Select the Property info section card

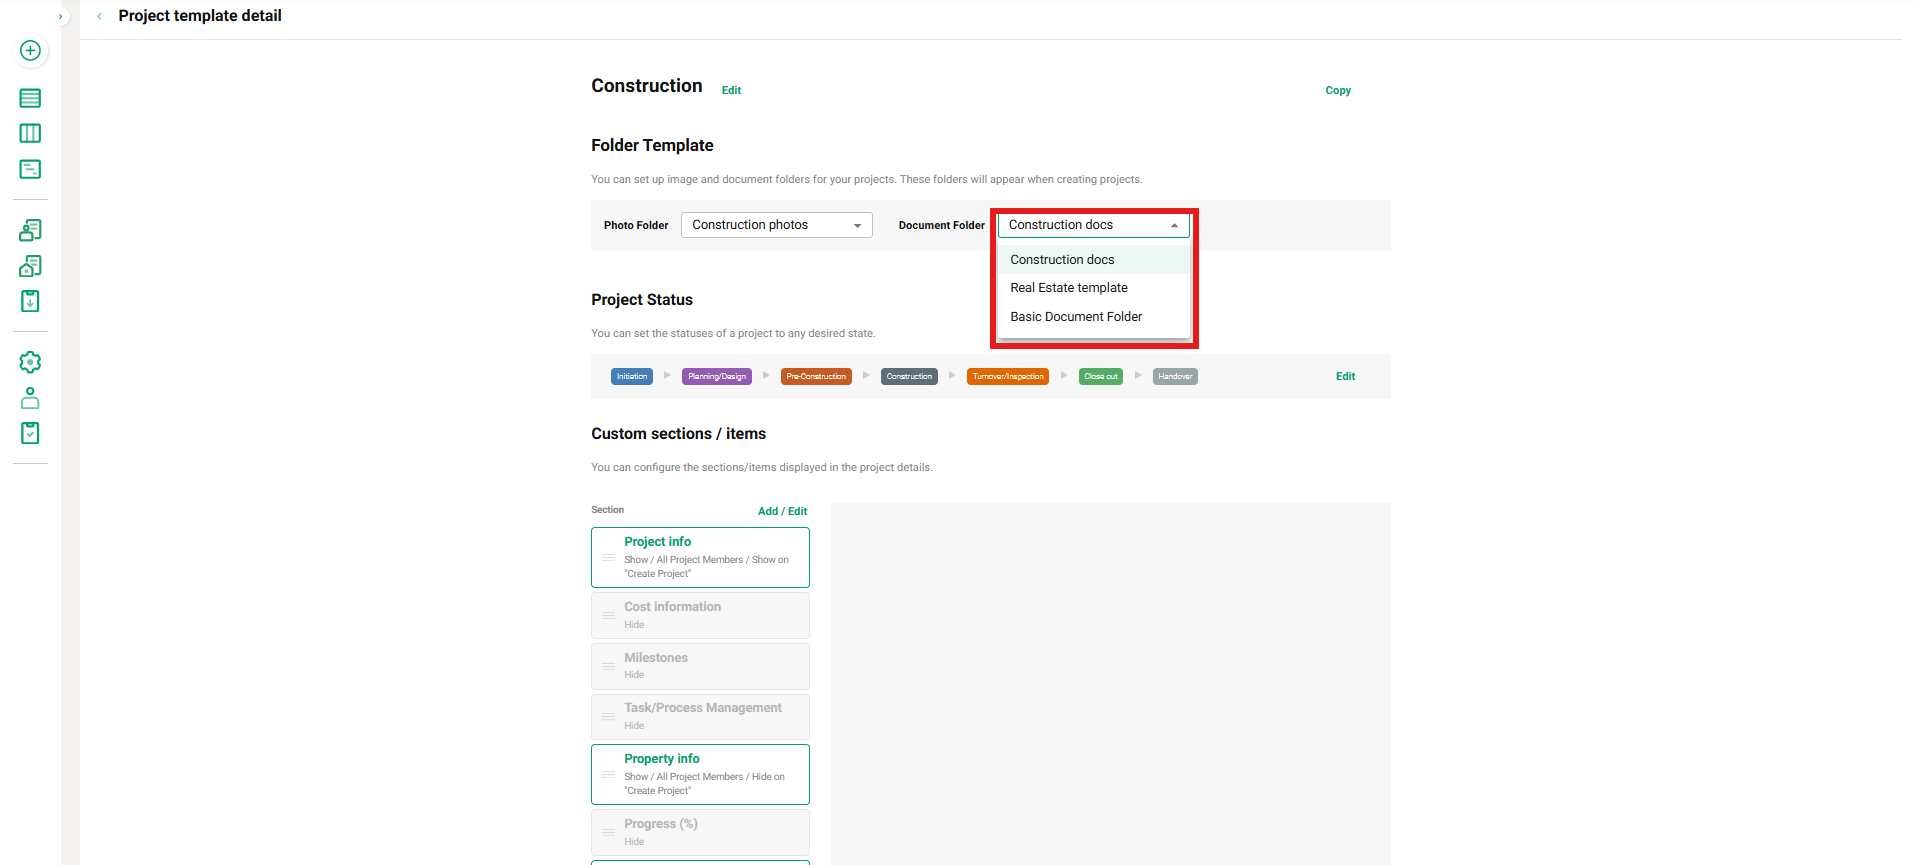(x=700, y=774)
